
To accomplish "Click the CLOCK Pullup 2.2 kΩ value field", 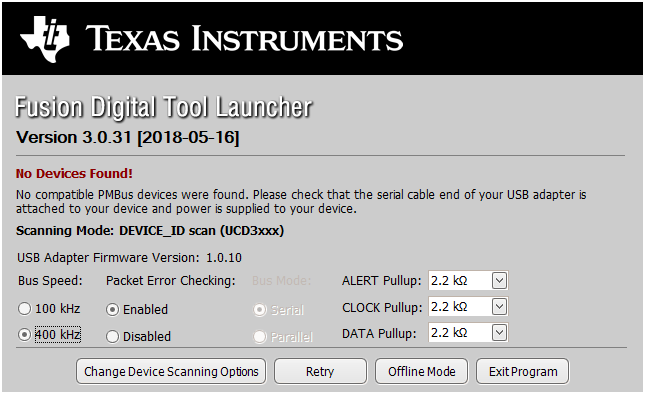I will [x=460, y=307].
